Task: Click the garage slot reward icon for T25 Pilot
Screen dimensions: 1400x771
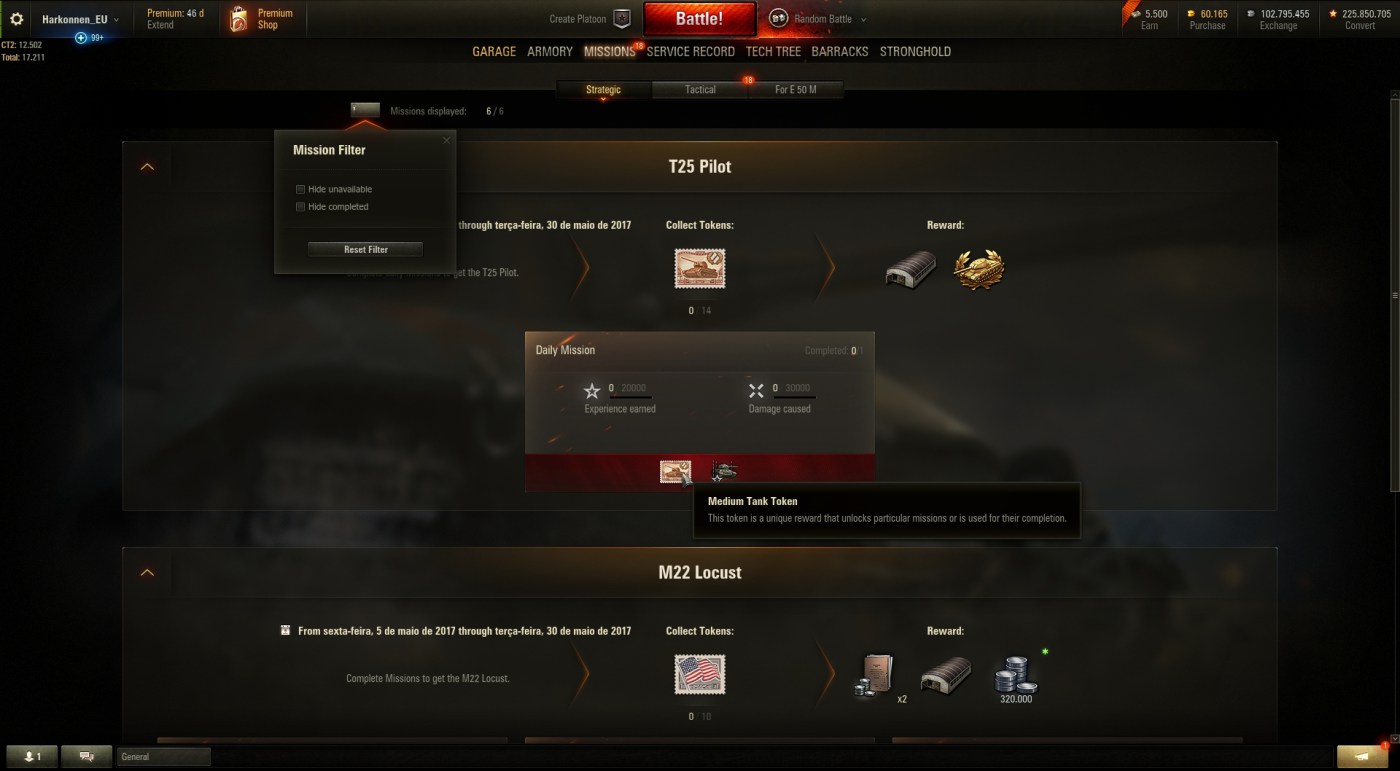Action: (911, 269)
